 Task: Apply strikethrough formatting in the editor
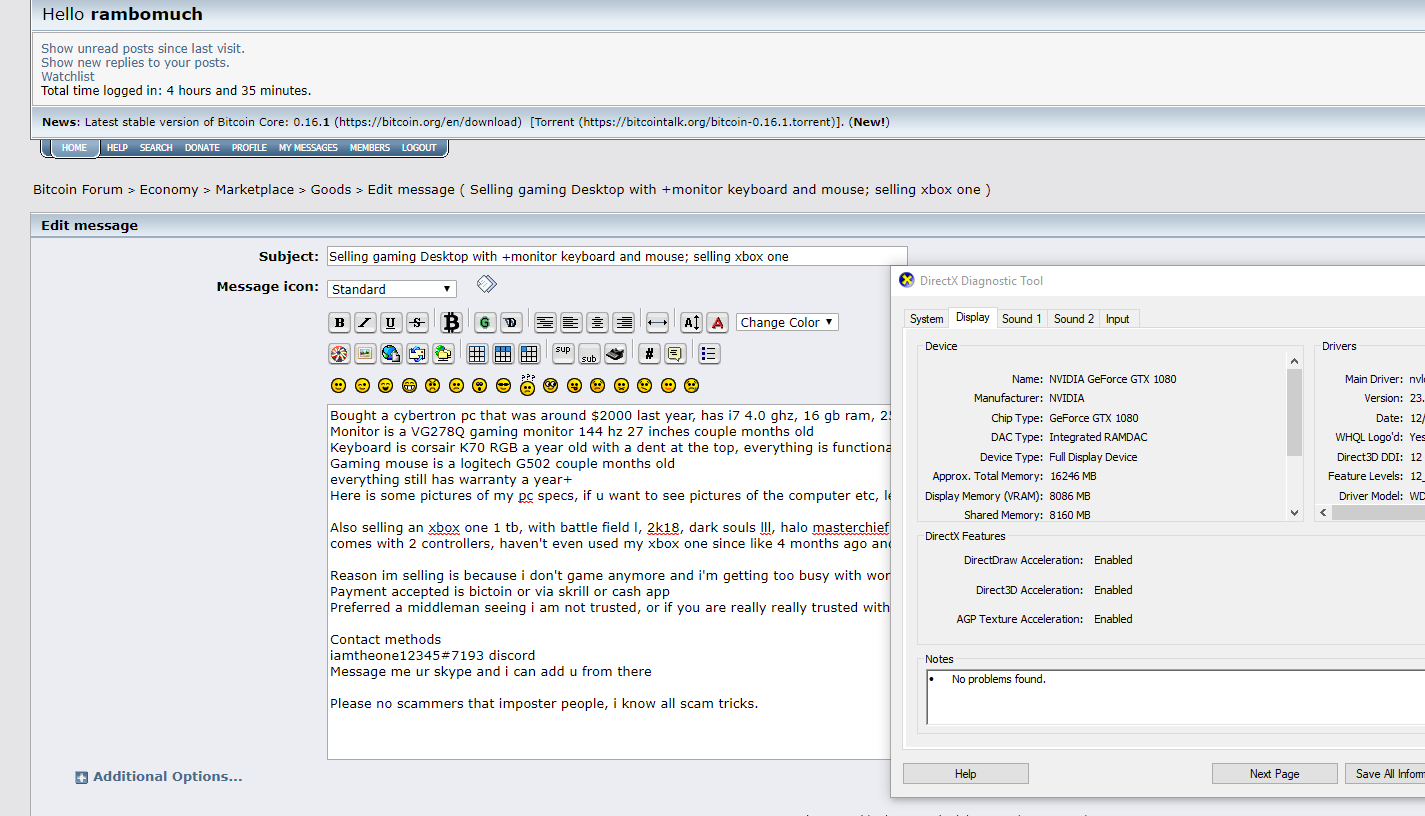point(417,322)
